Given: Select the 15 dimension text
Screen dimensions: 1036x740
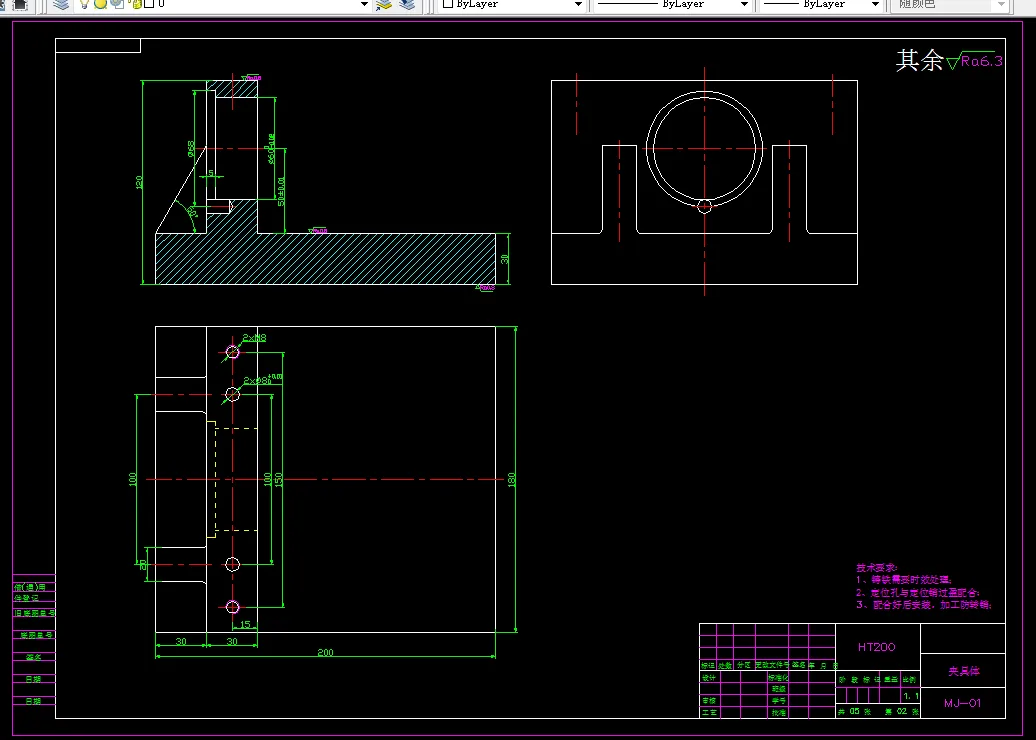Looking at the screenshot, I should click(x=245, y=624).
